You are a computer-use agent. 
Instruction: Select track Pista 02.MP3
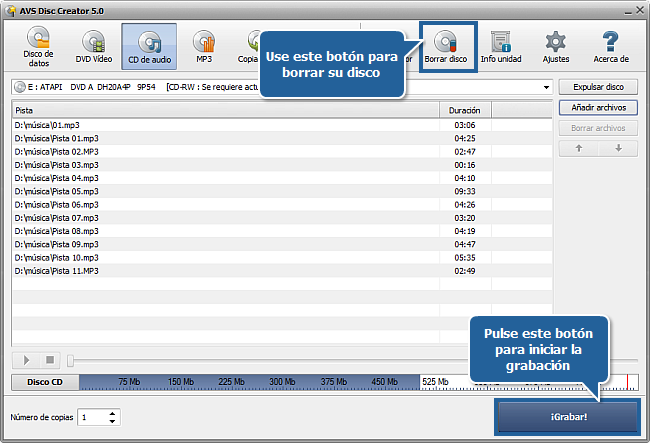point(282,152)
